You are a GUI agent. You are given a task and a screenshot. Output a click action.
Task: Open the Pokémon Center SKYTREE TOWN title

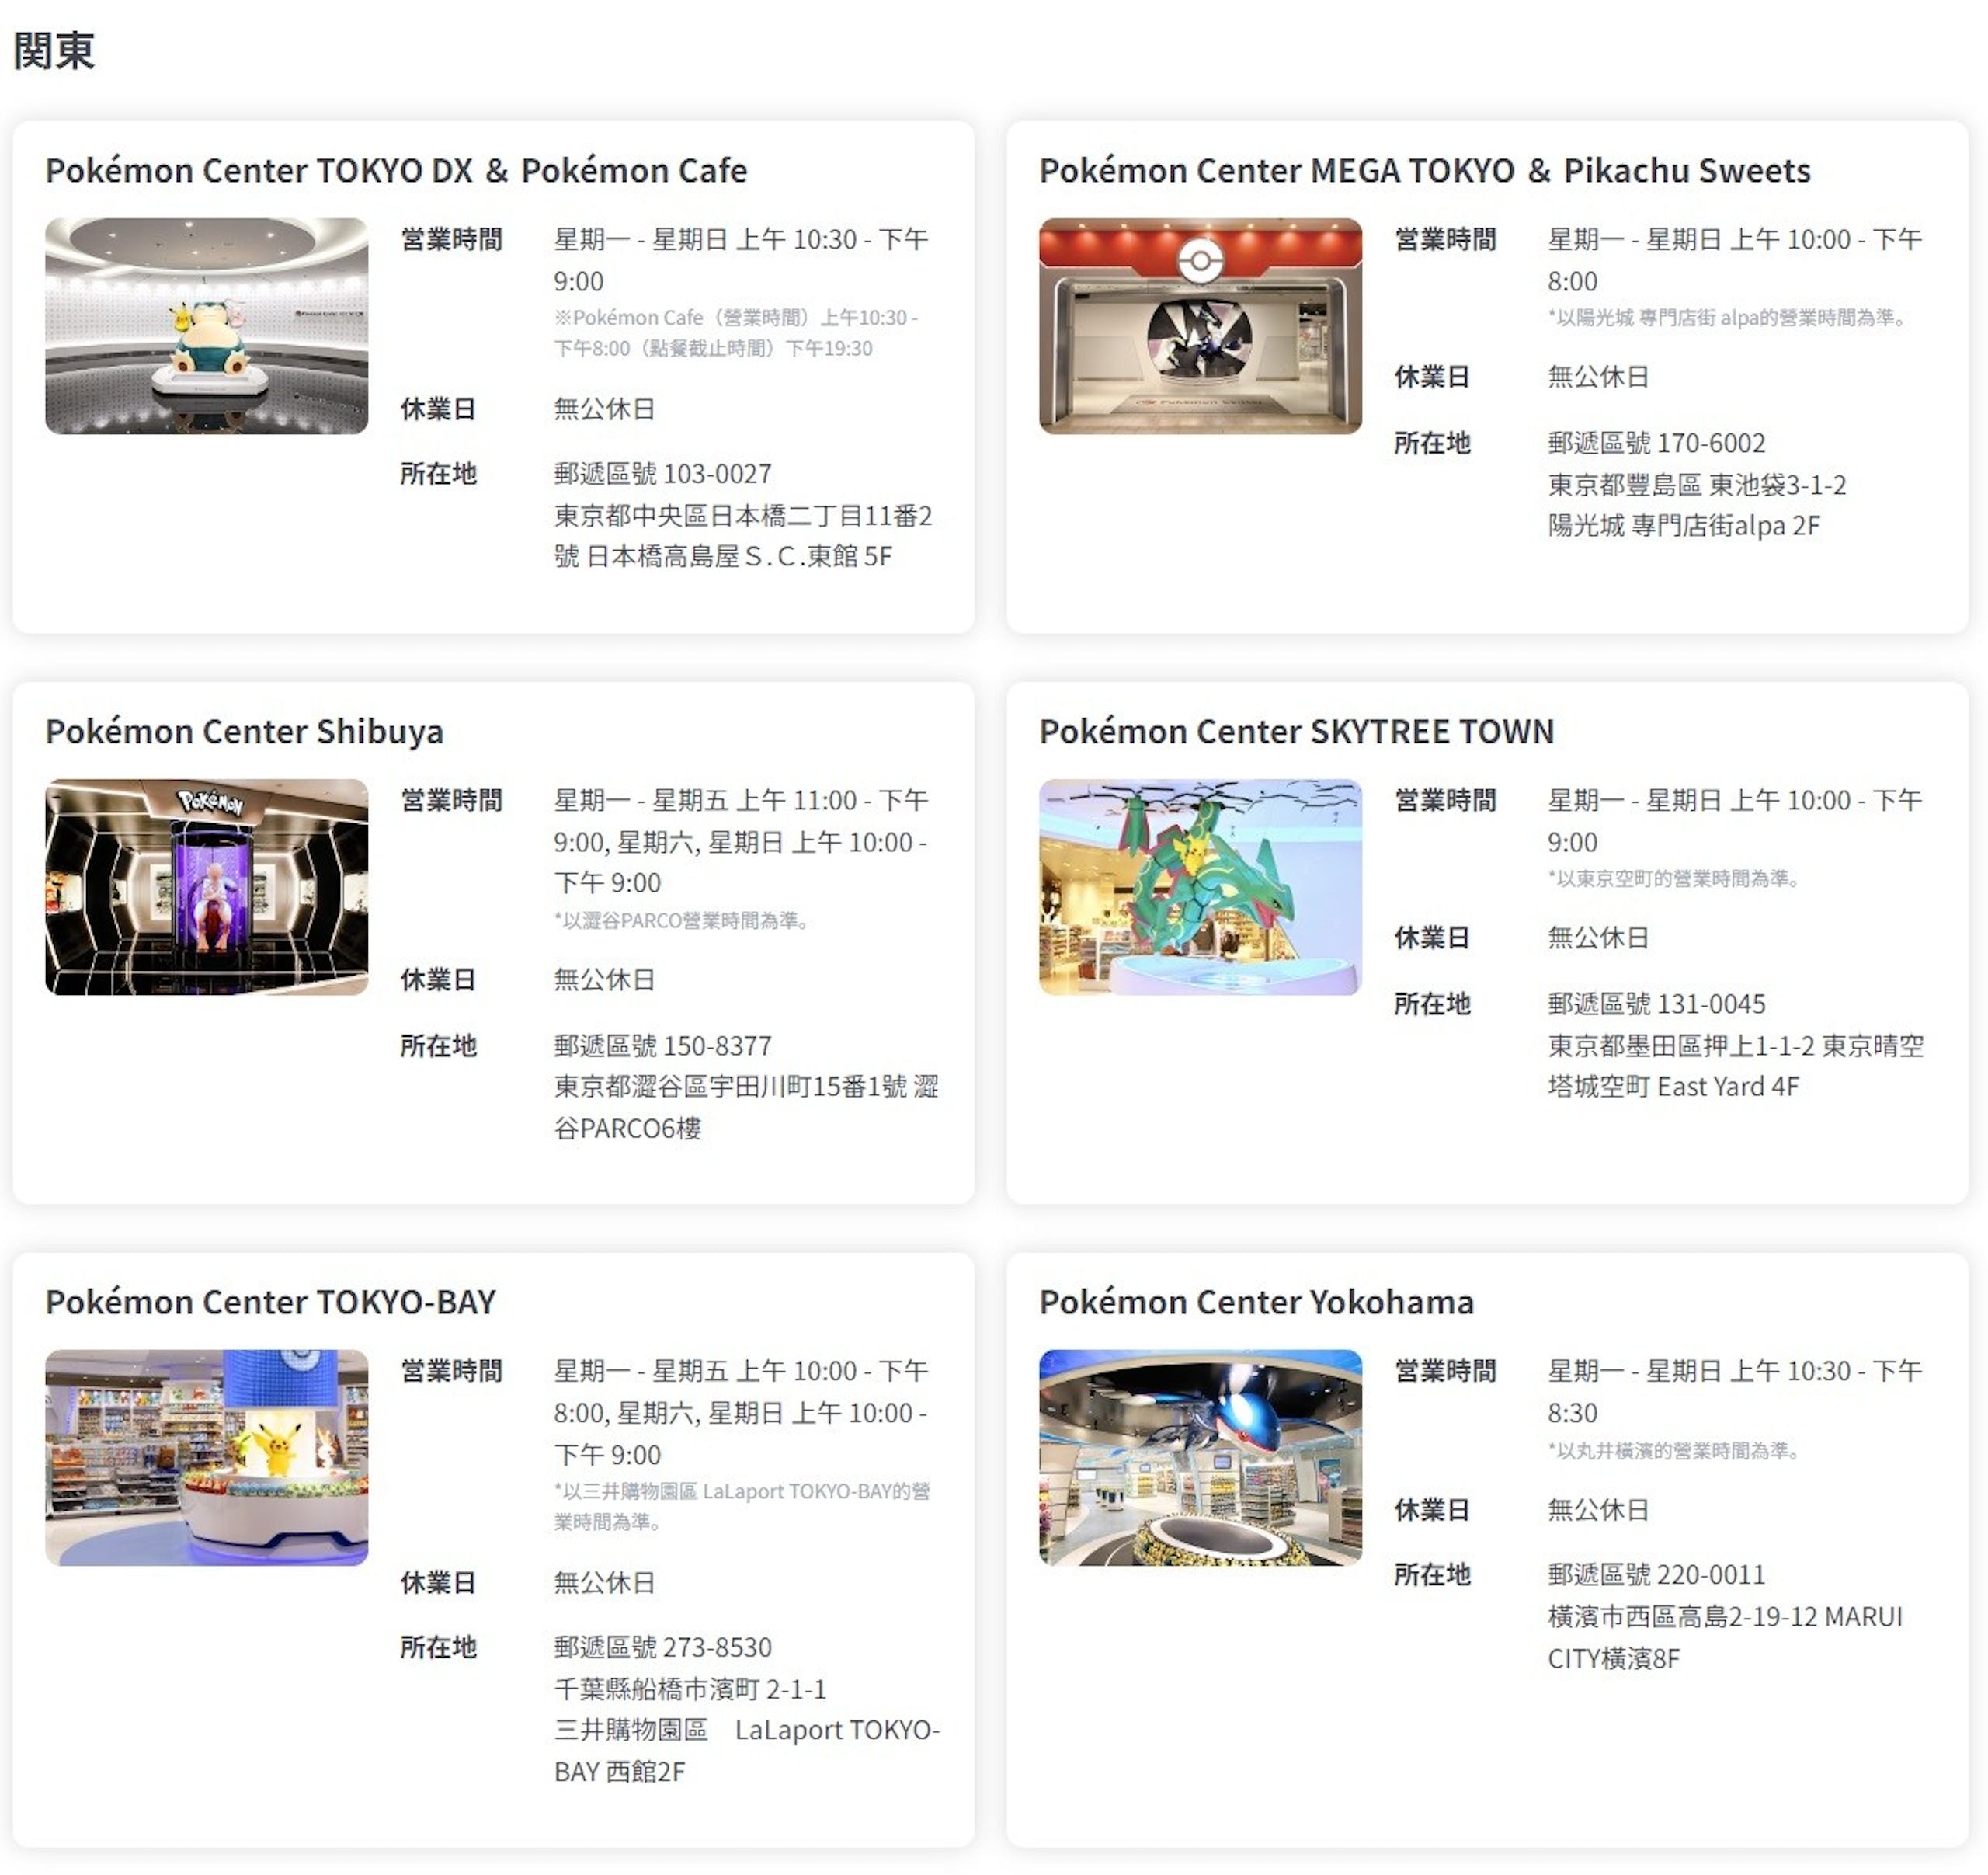pyautogui.click(x=1296, y=732)
